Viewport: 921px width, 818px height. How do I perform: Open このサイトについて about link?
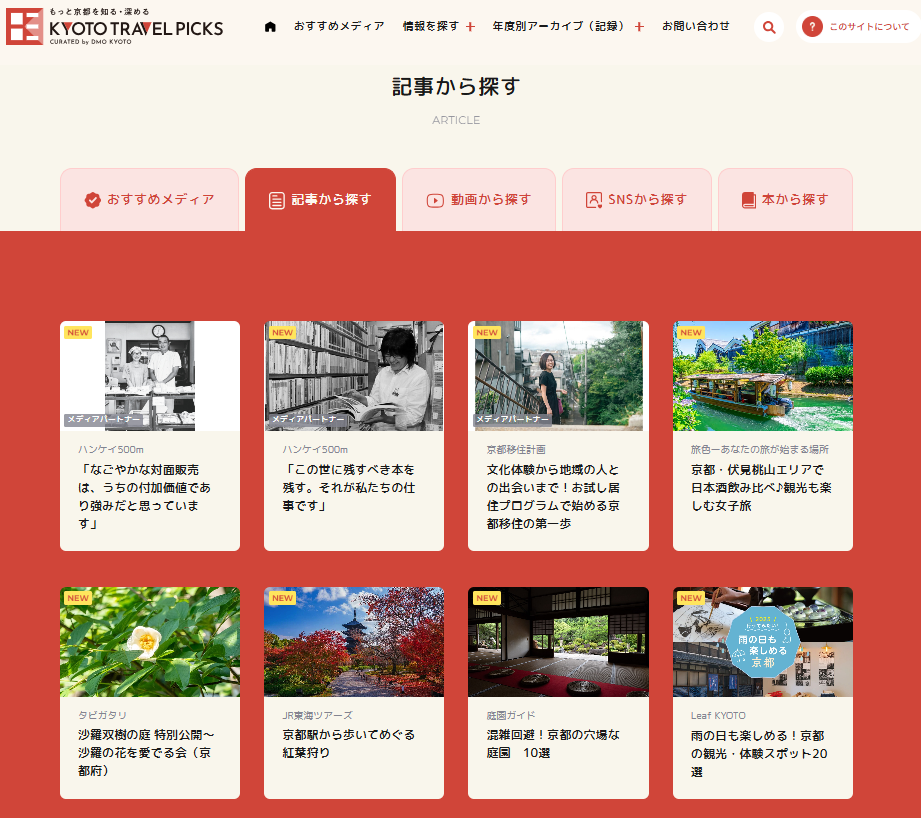(869, 27)
